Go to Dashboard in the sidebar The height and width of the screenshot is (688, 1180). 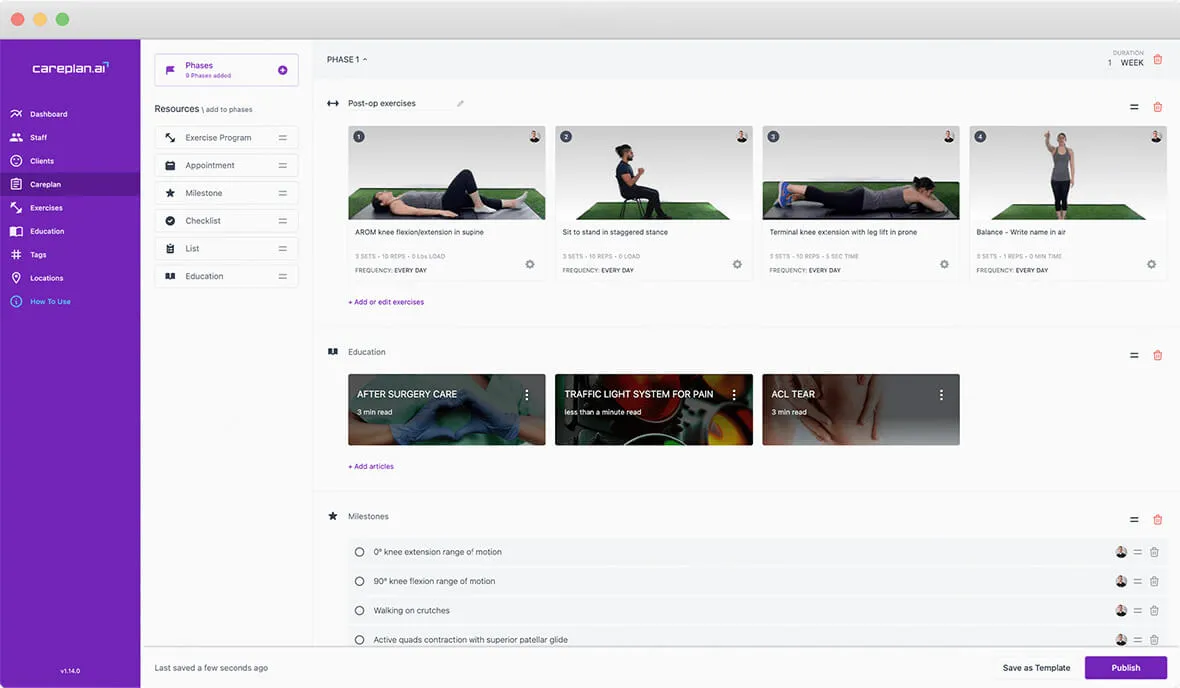click(48, 114)
